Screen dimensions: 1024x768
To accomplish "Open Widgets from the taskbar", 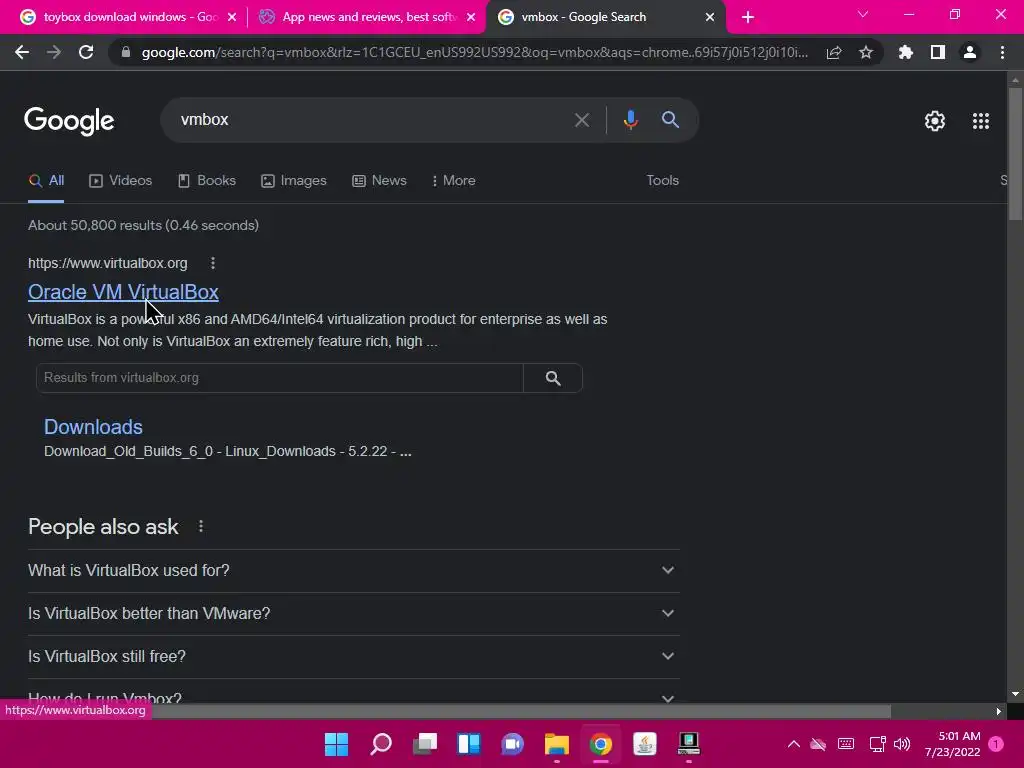I will [x=468, y=744].
